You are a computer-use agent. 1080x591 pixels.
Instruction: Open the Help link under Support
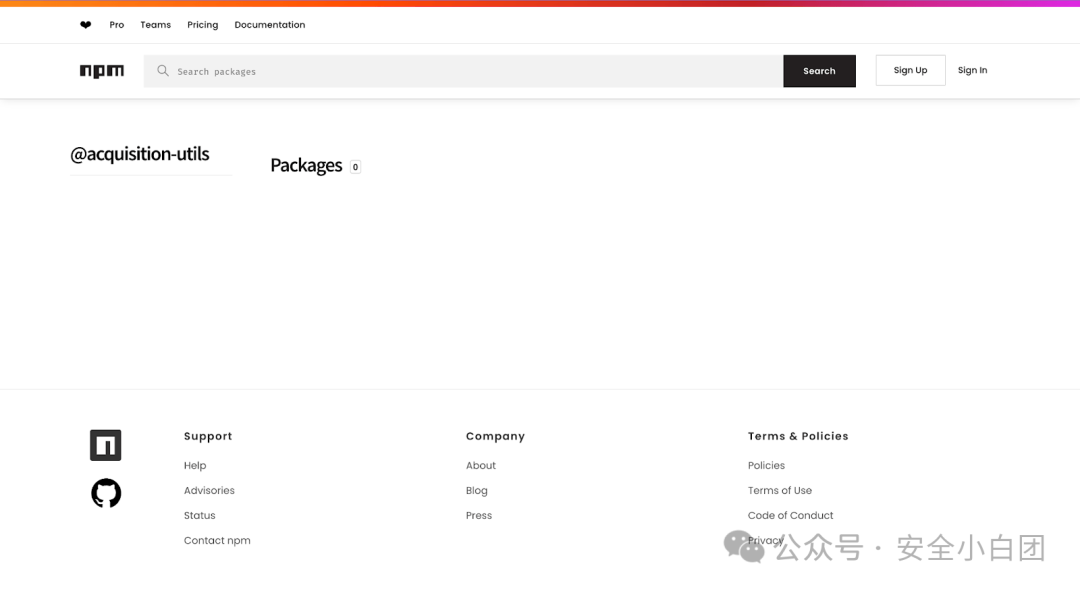(x=195, y=466)
